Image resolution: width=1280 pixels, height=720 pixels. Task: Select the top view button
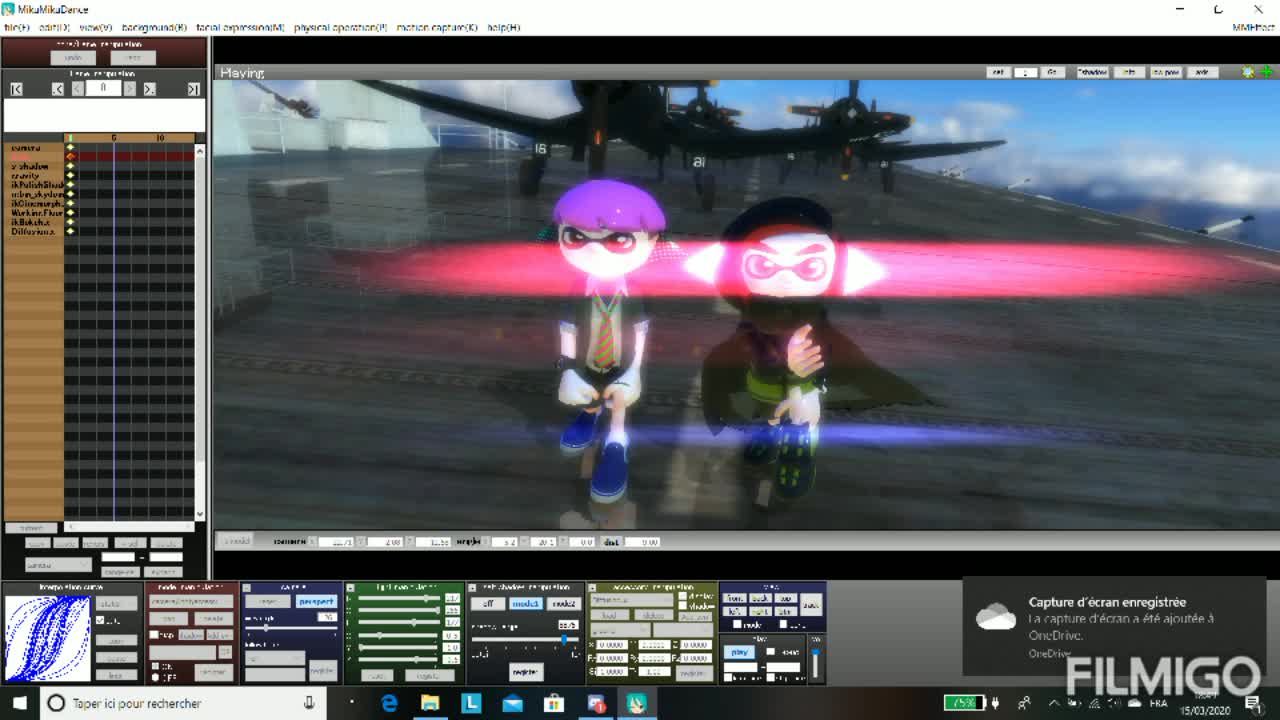coord(785,598)
